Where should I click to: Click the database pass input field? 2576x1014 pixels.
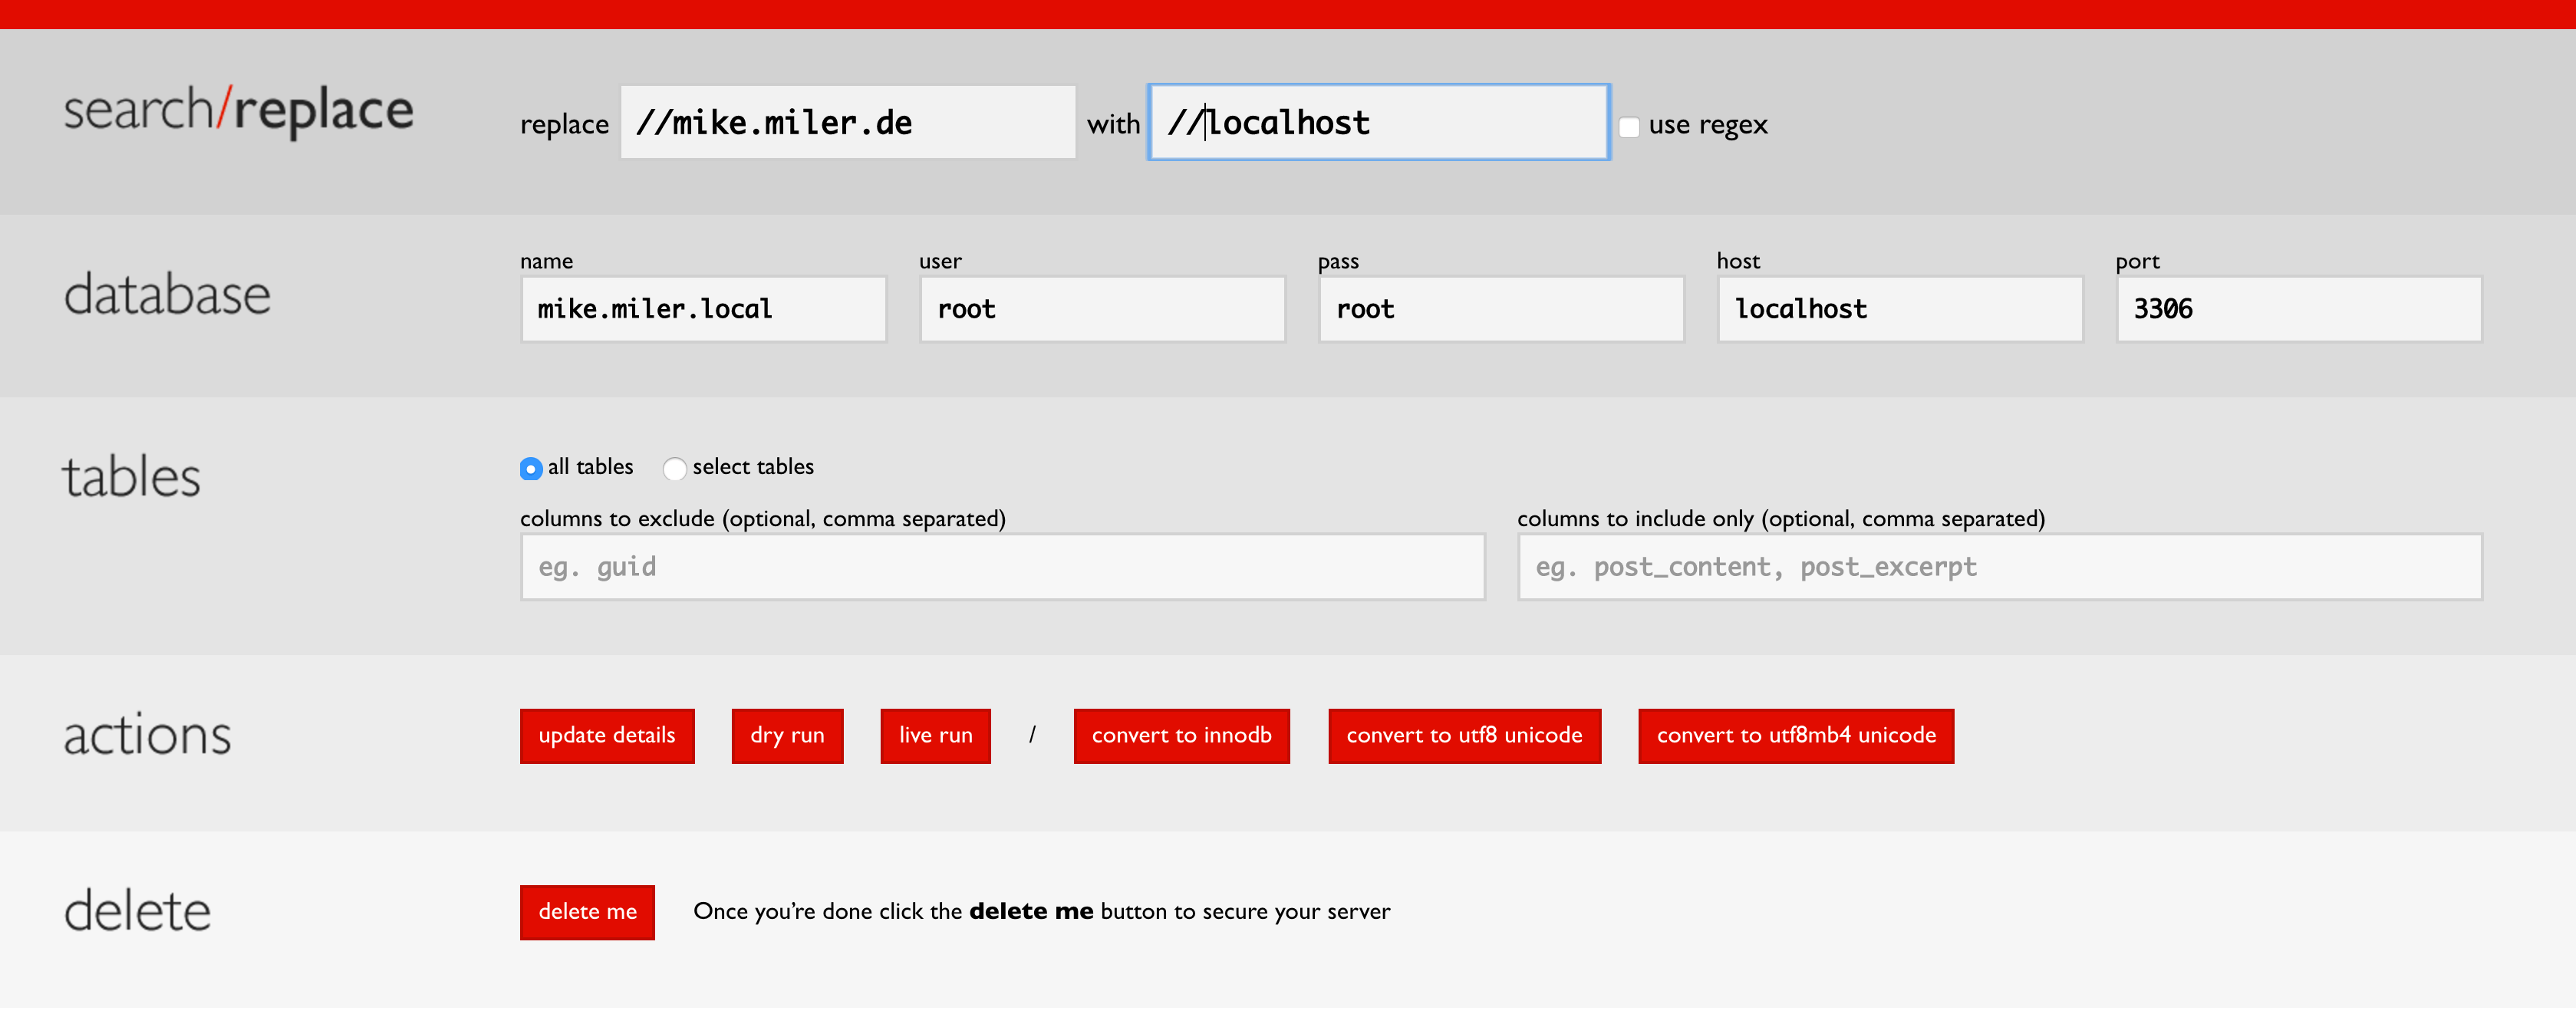pos(1500,309)
